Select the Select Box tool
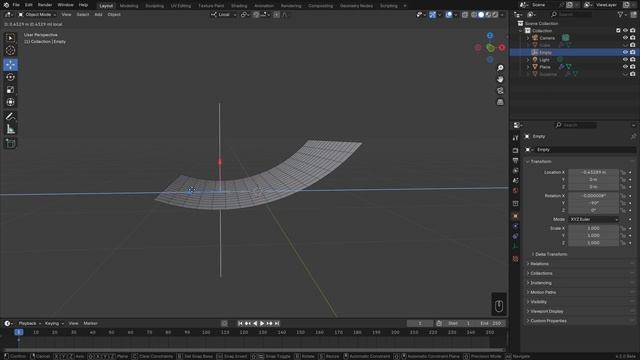The width and height of the screenshot is (640, 360). (x=10, y=38)
